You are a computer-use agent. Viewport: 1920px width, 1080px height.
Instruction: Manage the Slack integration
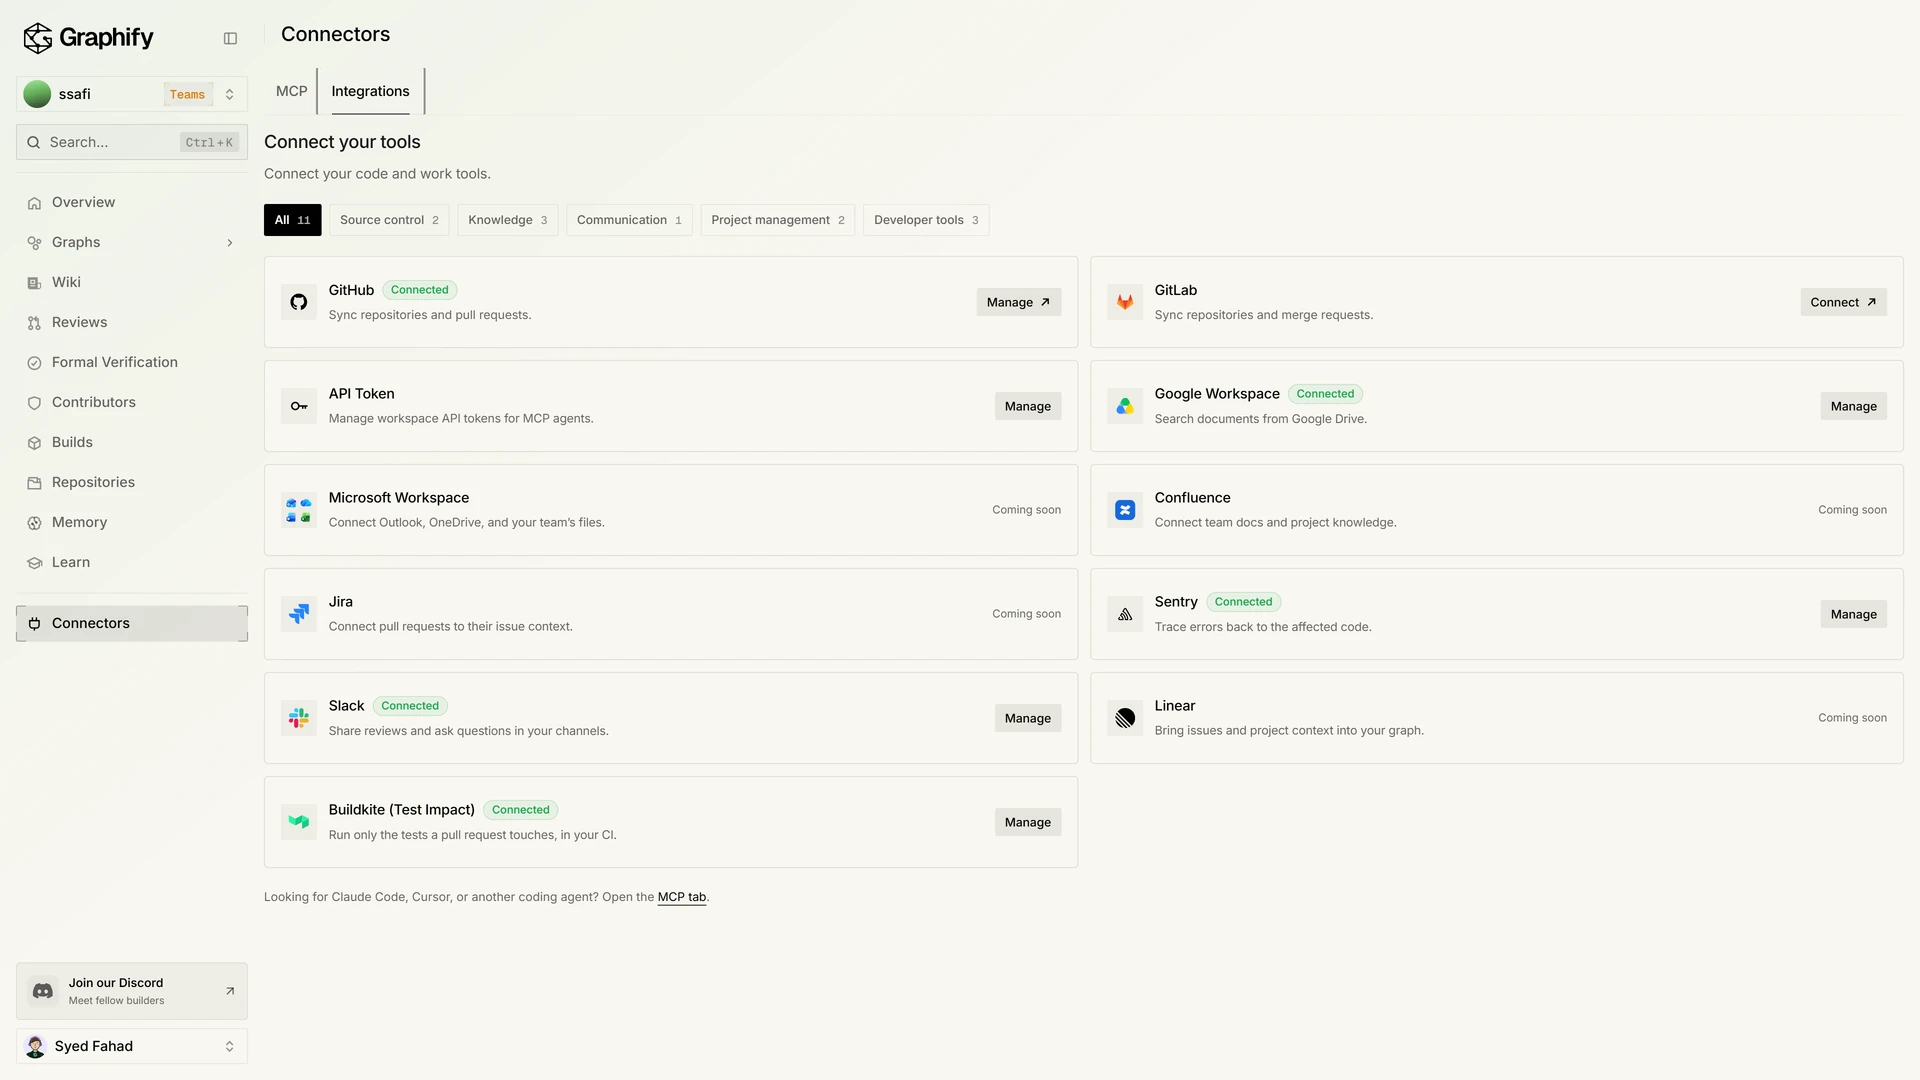click(1028, 718)
